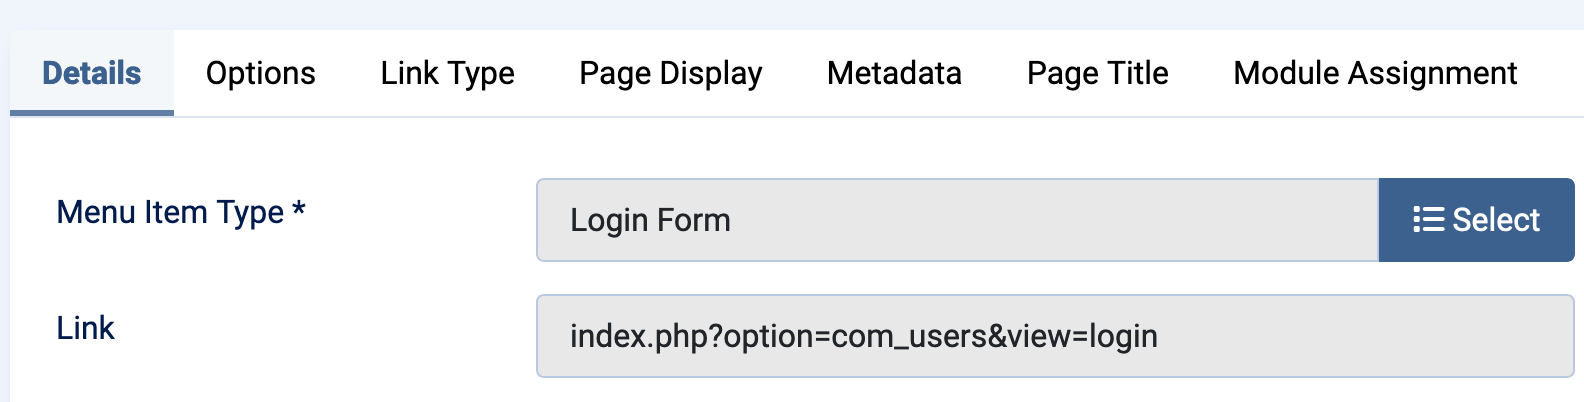Click the Link URL field
This screenshot has width=1584, height=402.
point(1350,336)
